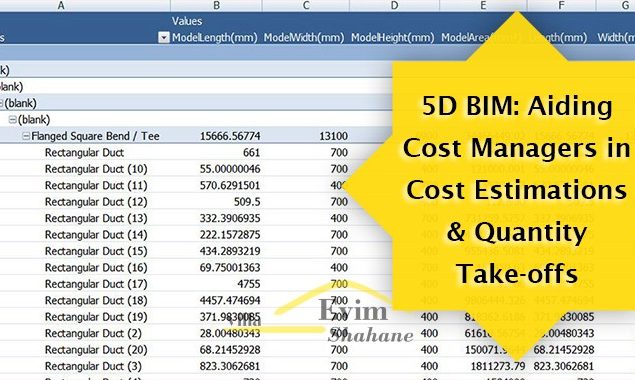Select column F header
The height and width of the screenshot is (380, 635).
(x=561, y=5)
